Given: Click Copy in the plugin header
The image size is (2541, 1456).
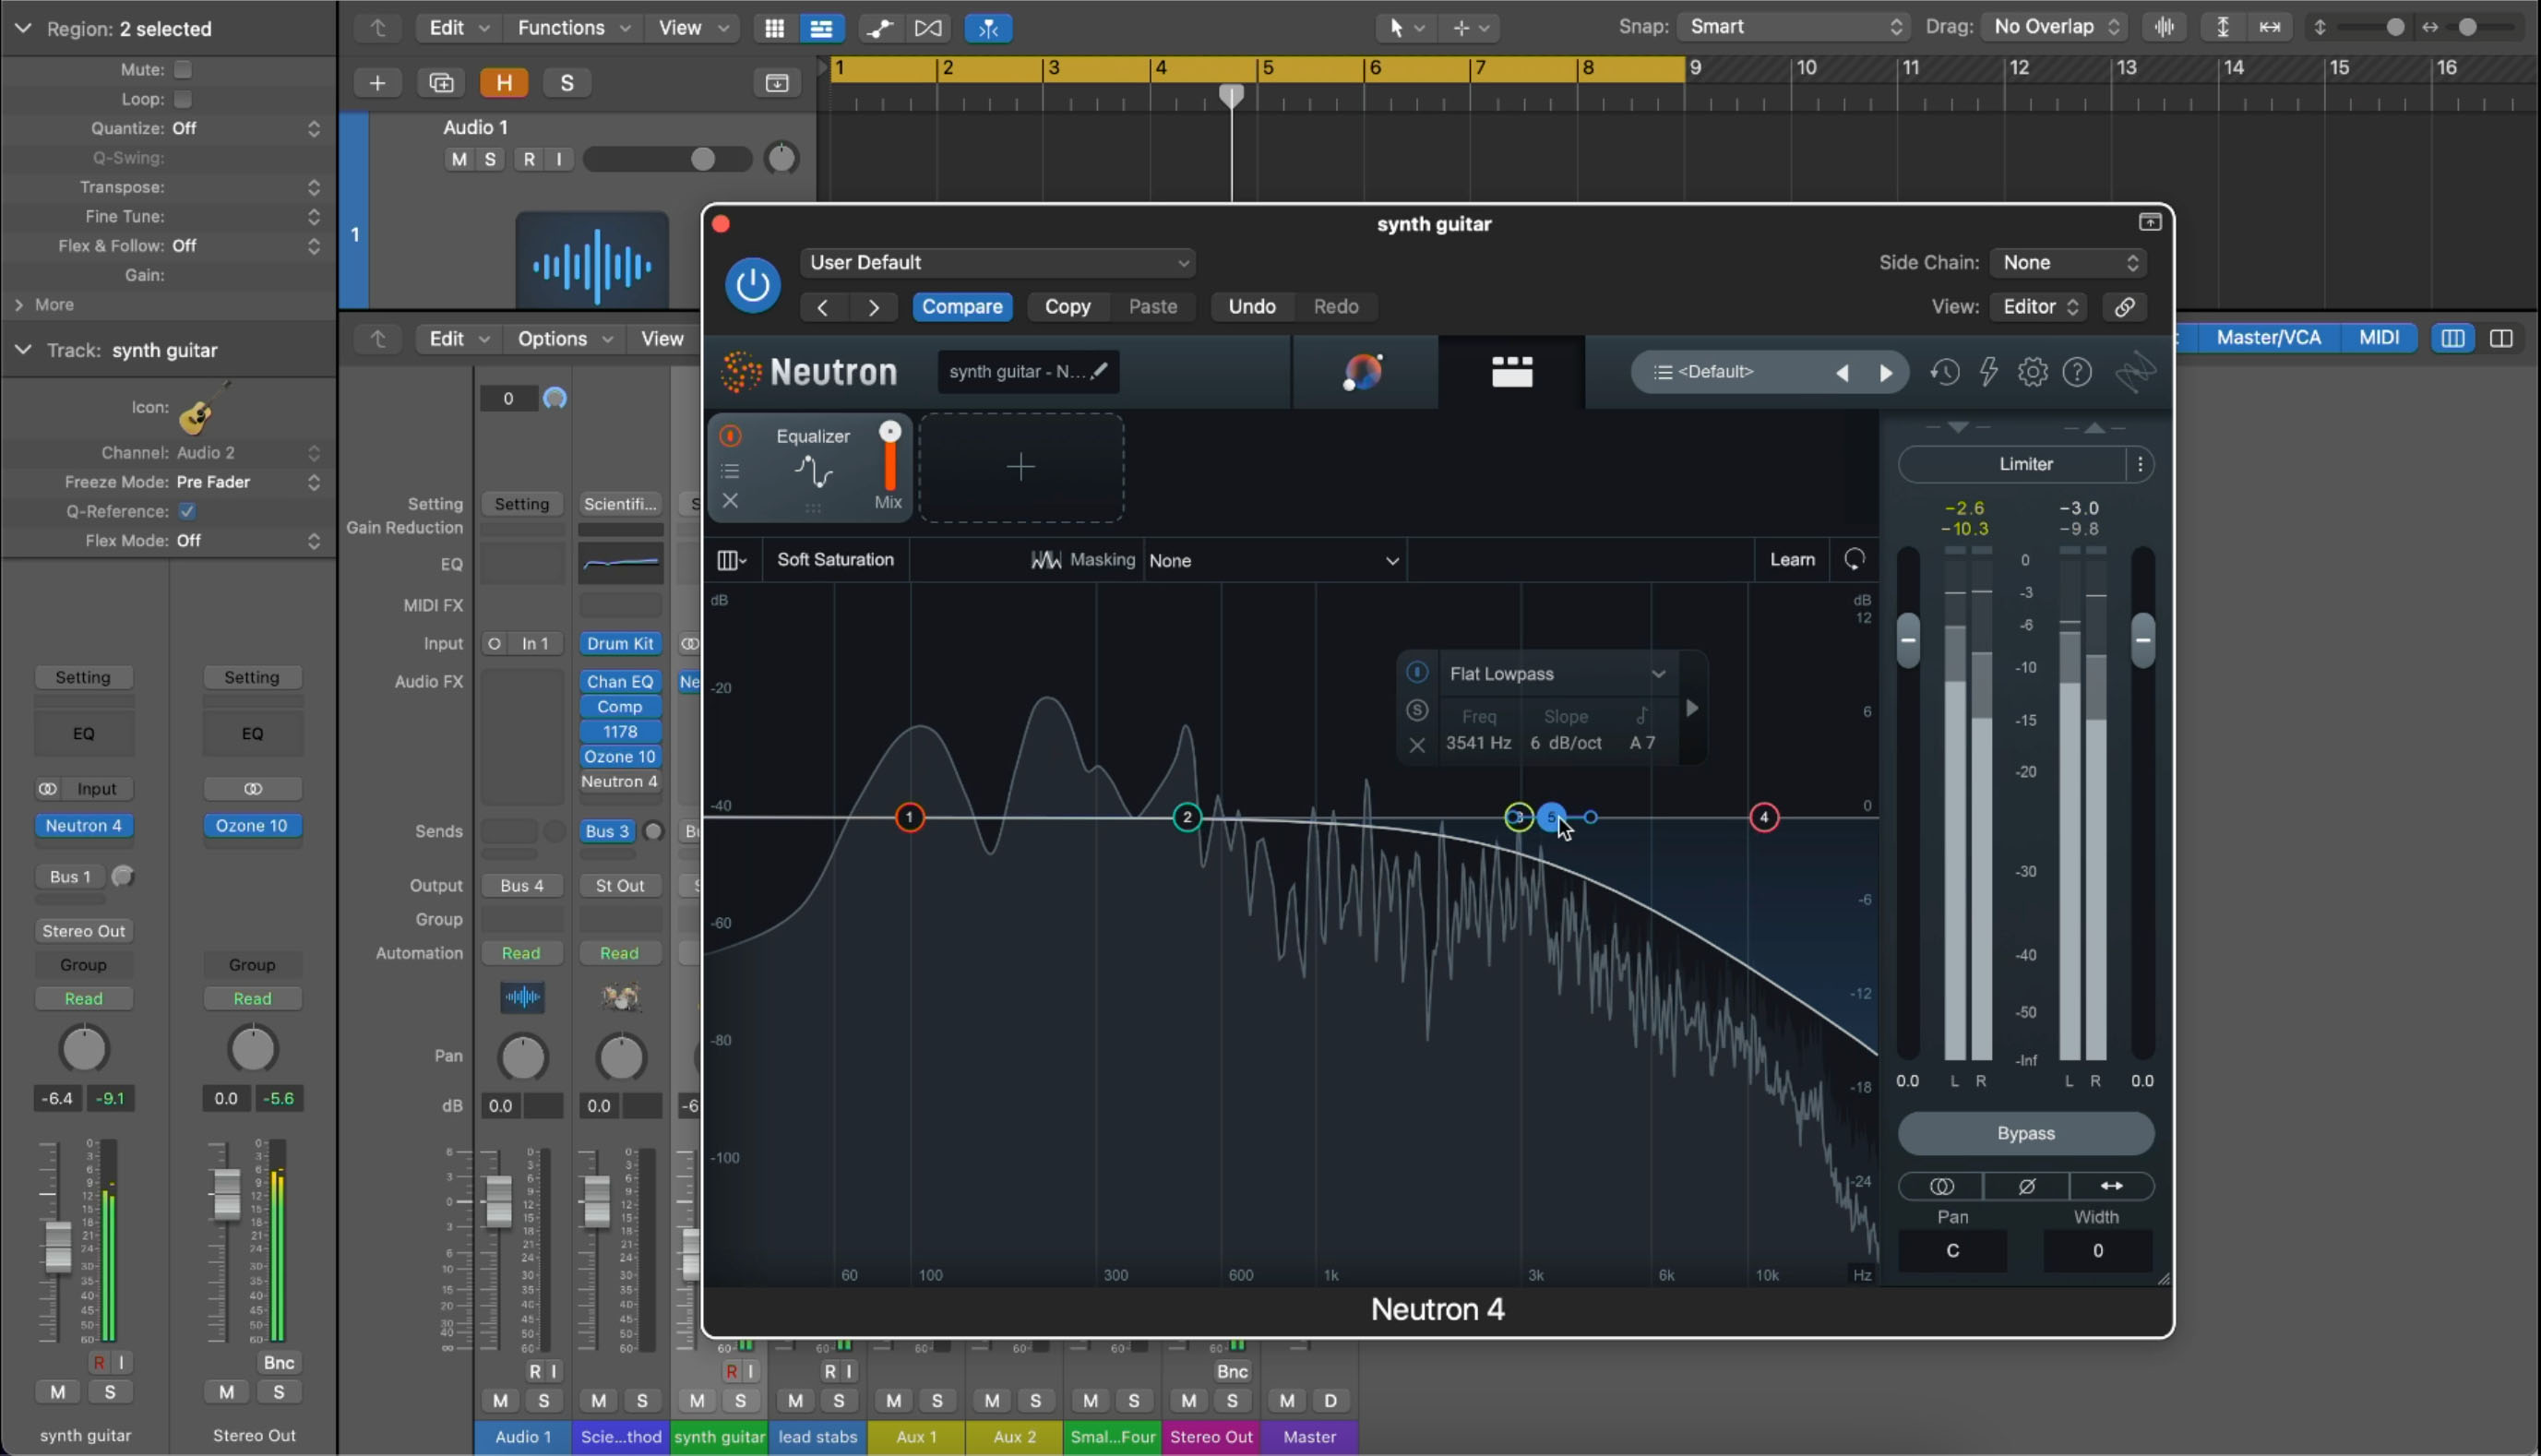Looking at the screenshot, I should [1067, 306].
